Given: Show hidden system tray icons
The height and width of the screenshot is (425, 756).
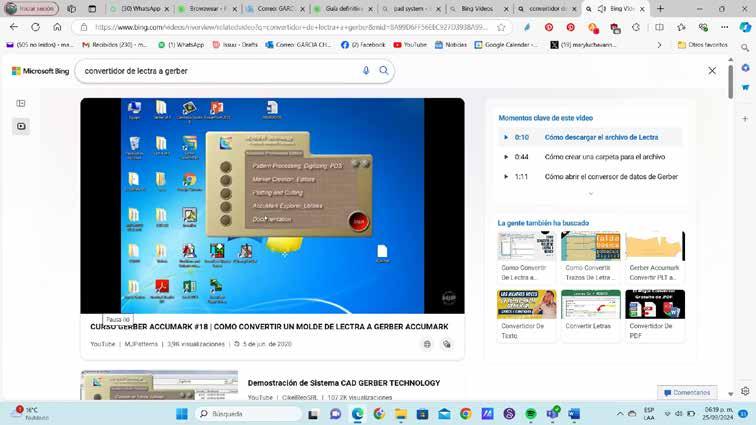Looking at the screenshot, I should click(x=620, y=414).
